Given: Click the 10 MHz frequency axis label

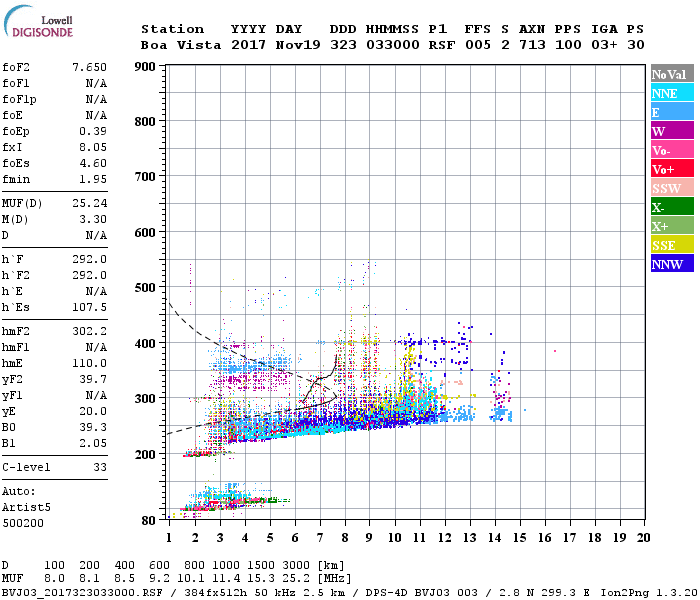Looking at the screenshot, I should pos(394,538).
